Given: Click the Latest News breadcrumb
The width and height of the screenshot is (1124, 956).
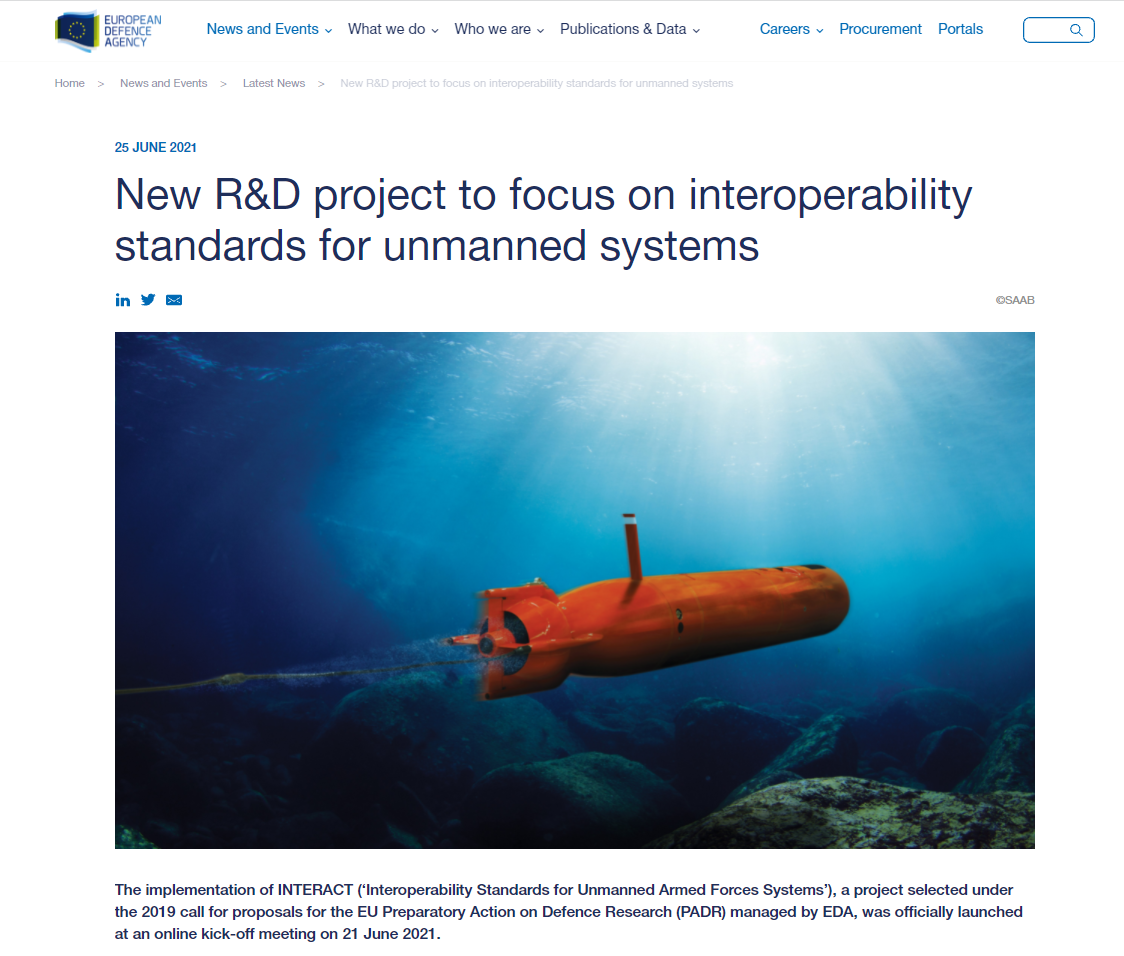Looking at the screenshot, I should coord(274,83).
